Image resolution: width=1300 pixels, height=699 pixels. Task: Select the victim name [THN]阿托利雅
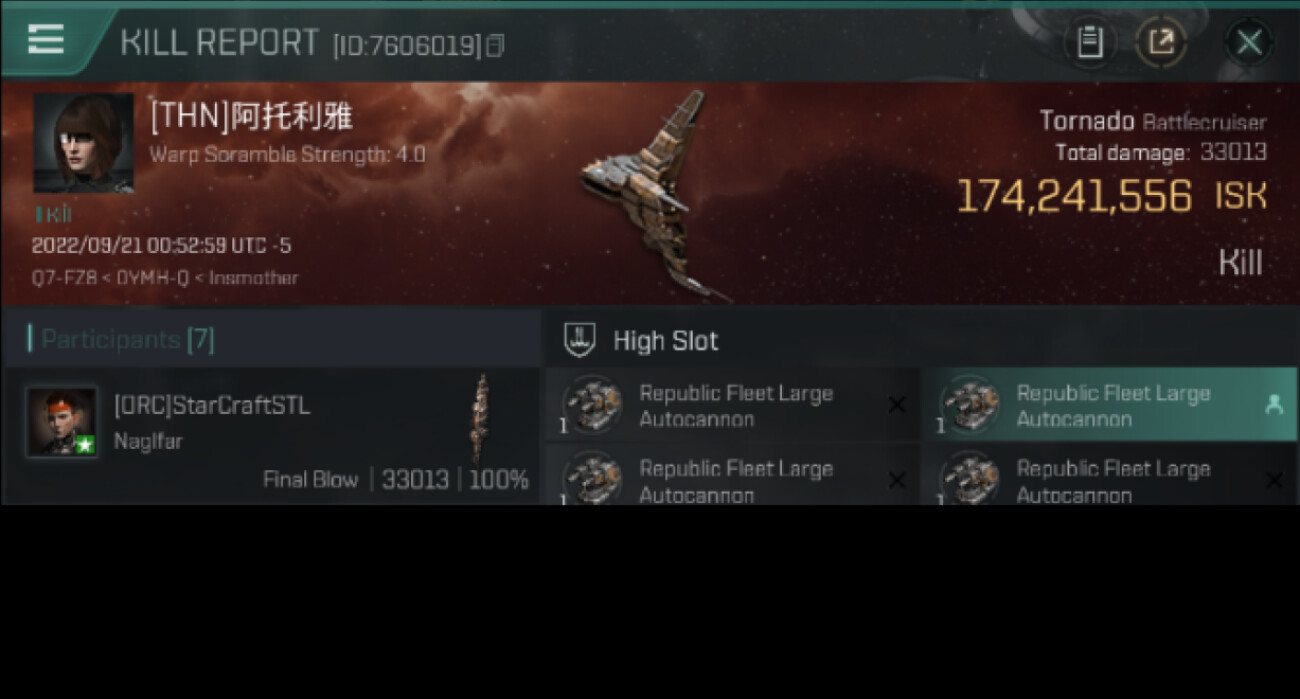tap(251, 117)
